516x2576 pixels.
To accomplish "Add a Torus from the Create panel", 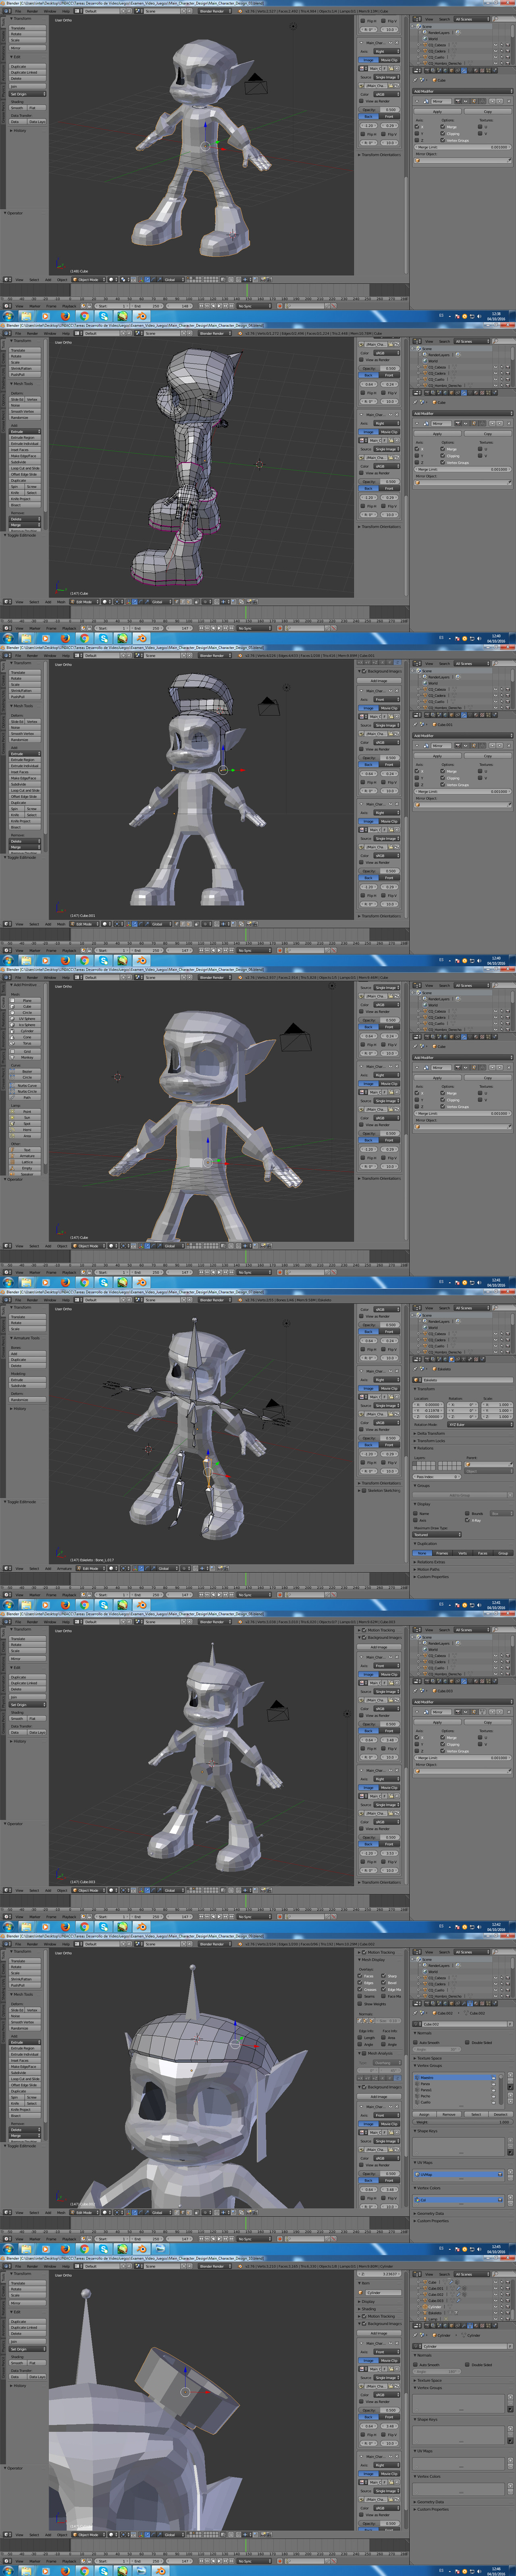I will pyautogui.click(x=25, y=1043).
